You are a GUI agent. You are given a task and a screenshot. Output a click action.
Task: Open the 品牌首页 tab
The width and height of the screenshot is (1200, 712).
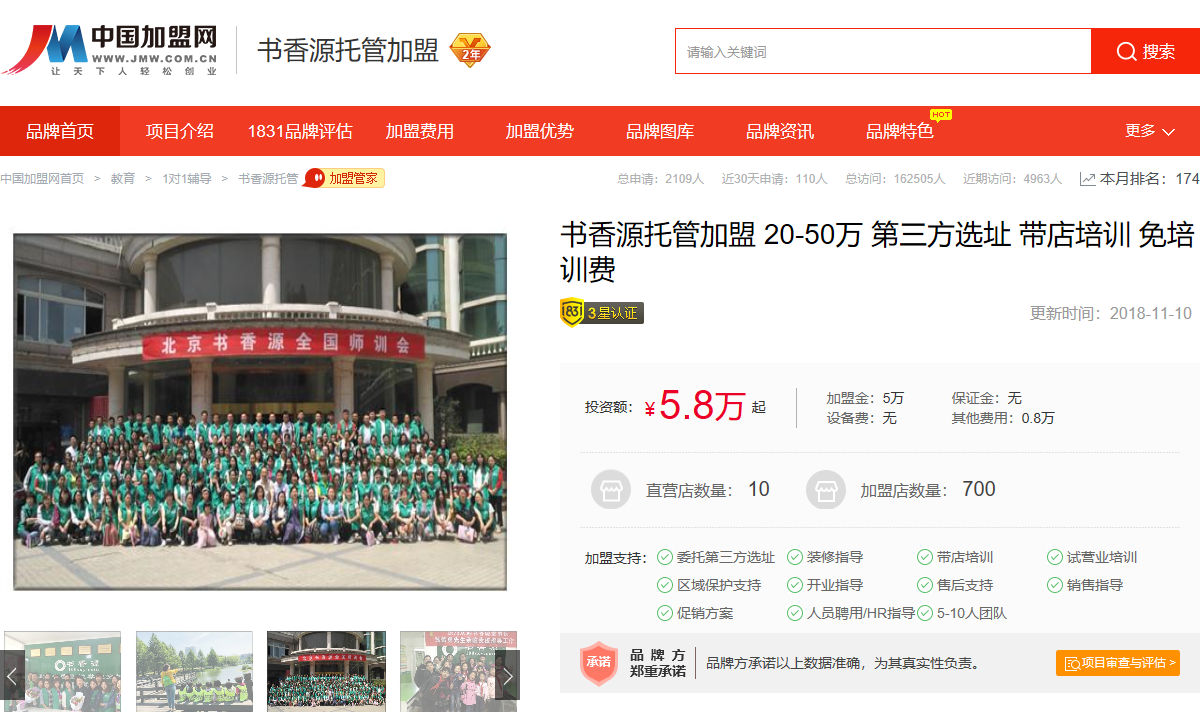pyautogui.click(x=60, y=131)
